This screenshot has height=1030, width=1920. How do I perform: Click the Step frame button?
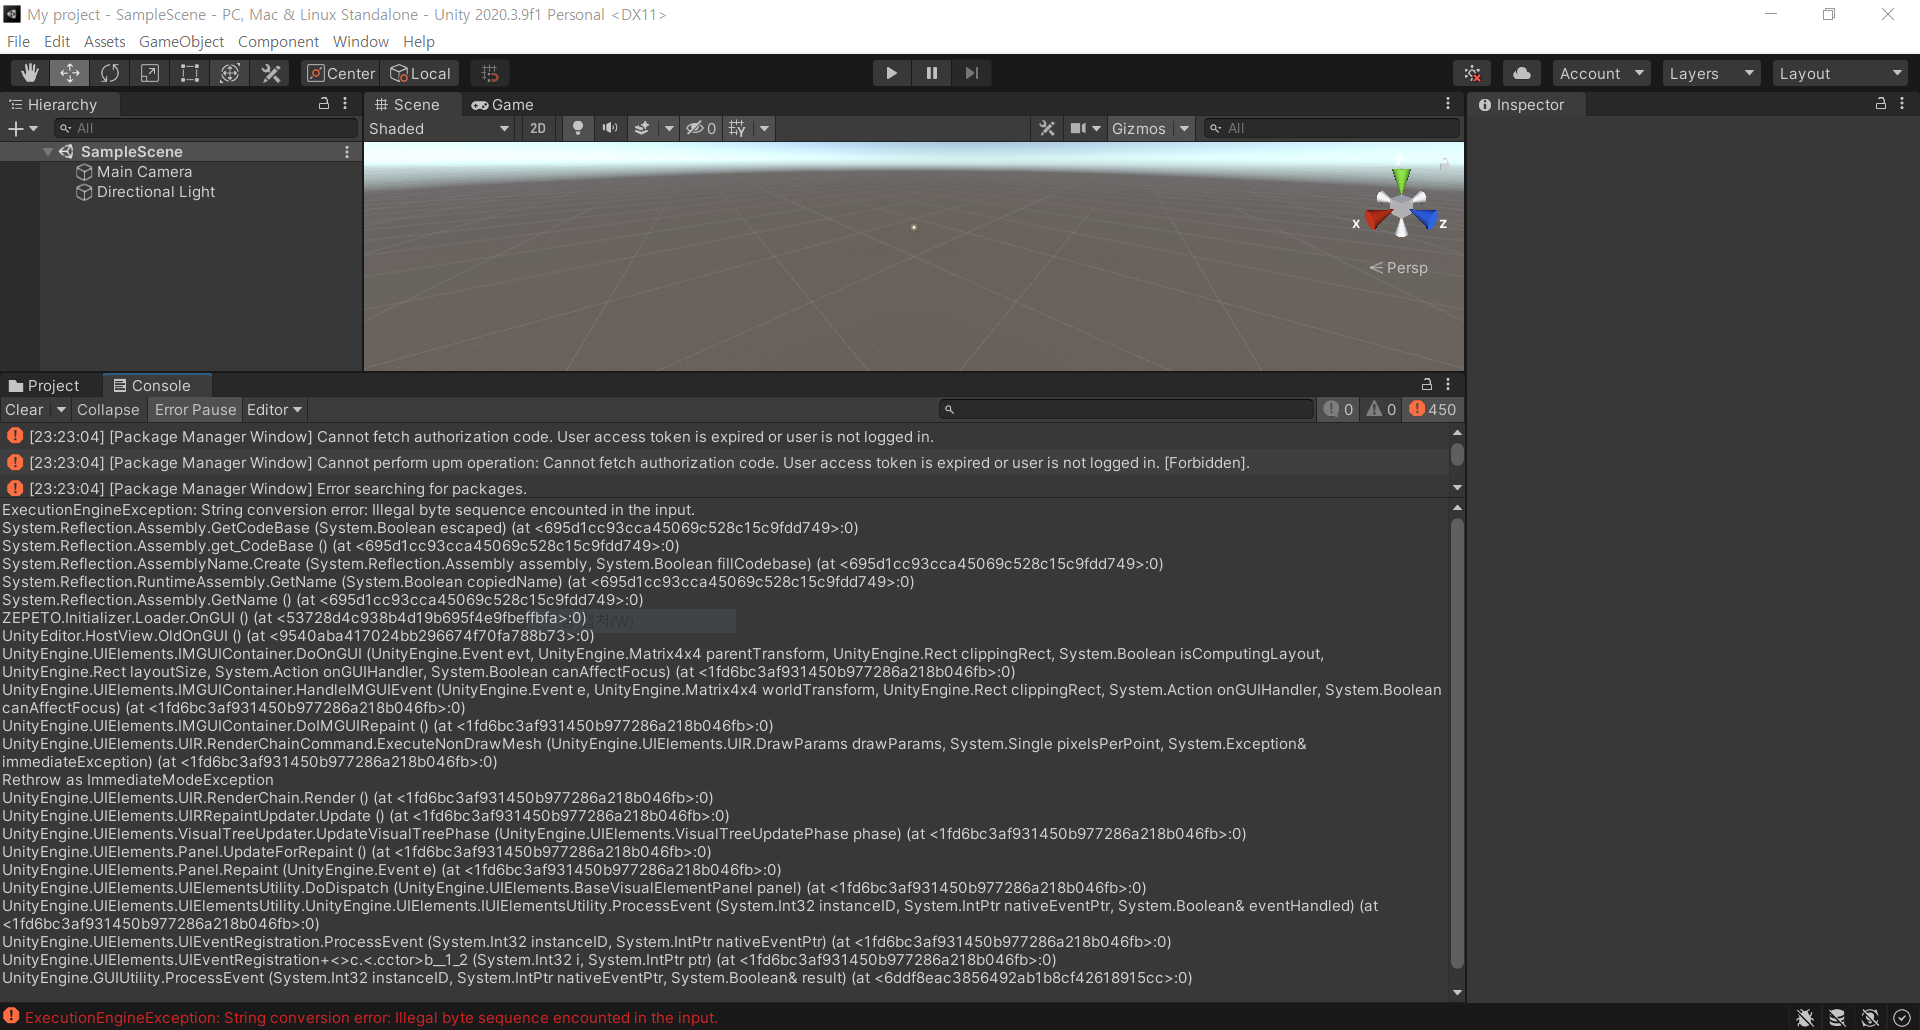point(971,73)
